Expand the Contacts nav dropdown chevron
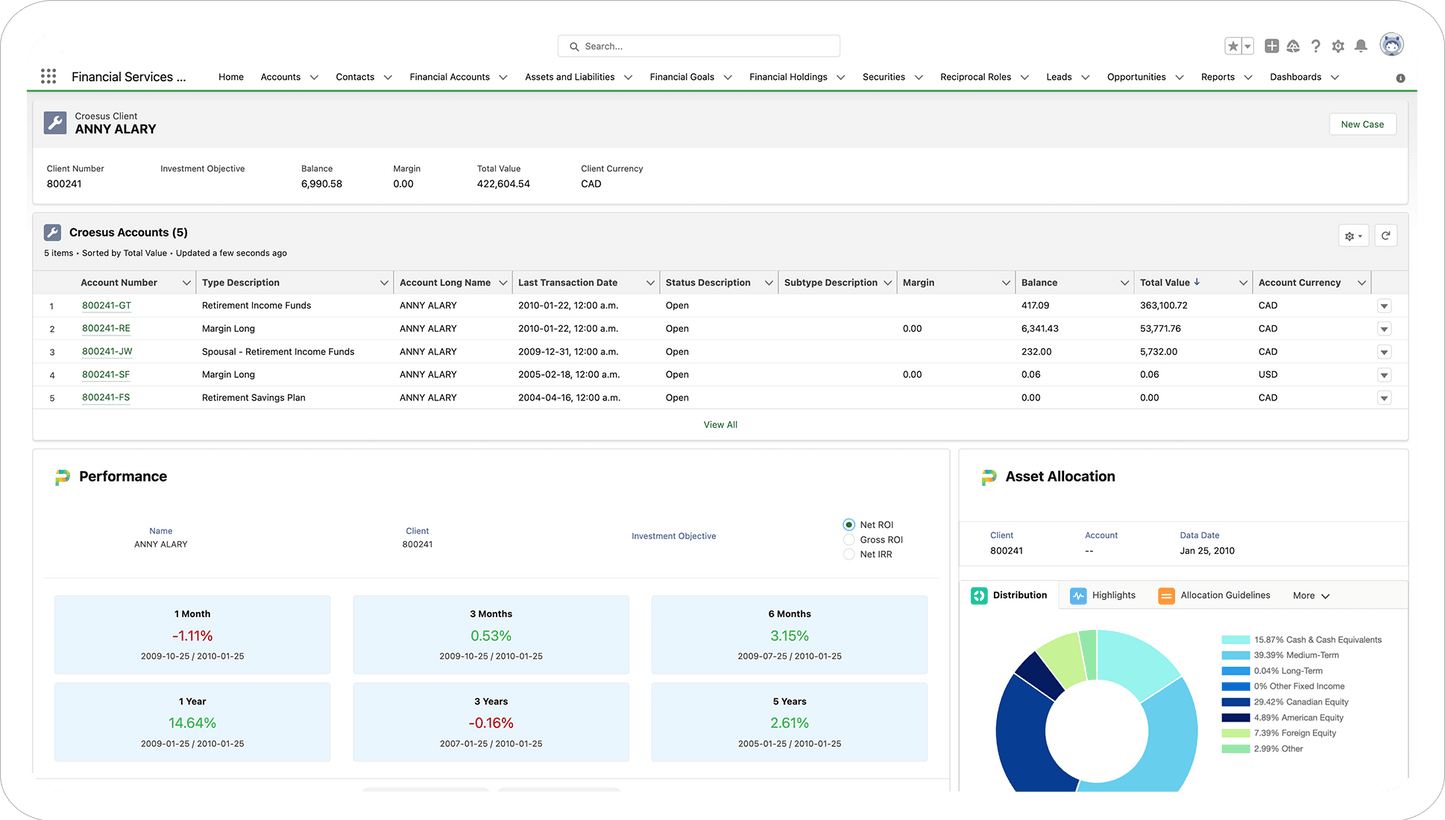The image size is (1445, 820). pyautogui.click(x=388, y=77)
